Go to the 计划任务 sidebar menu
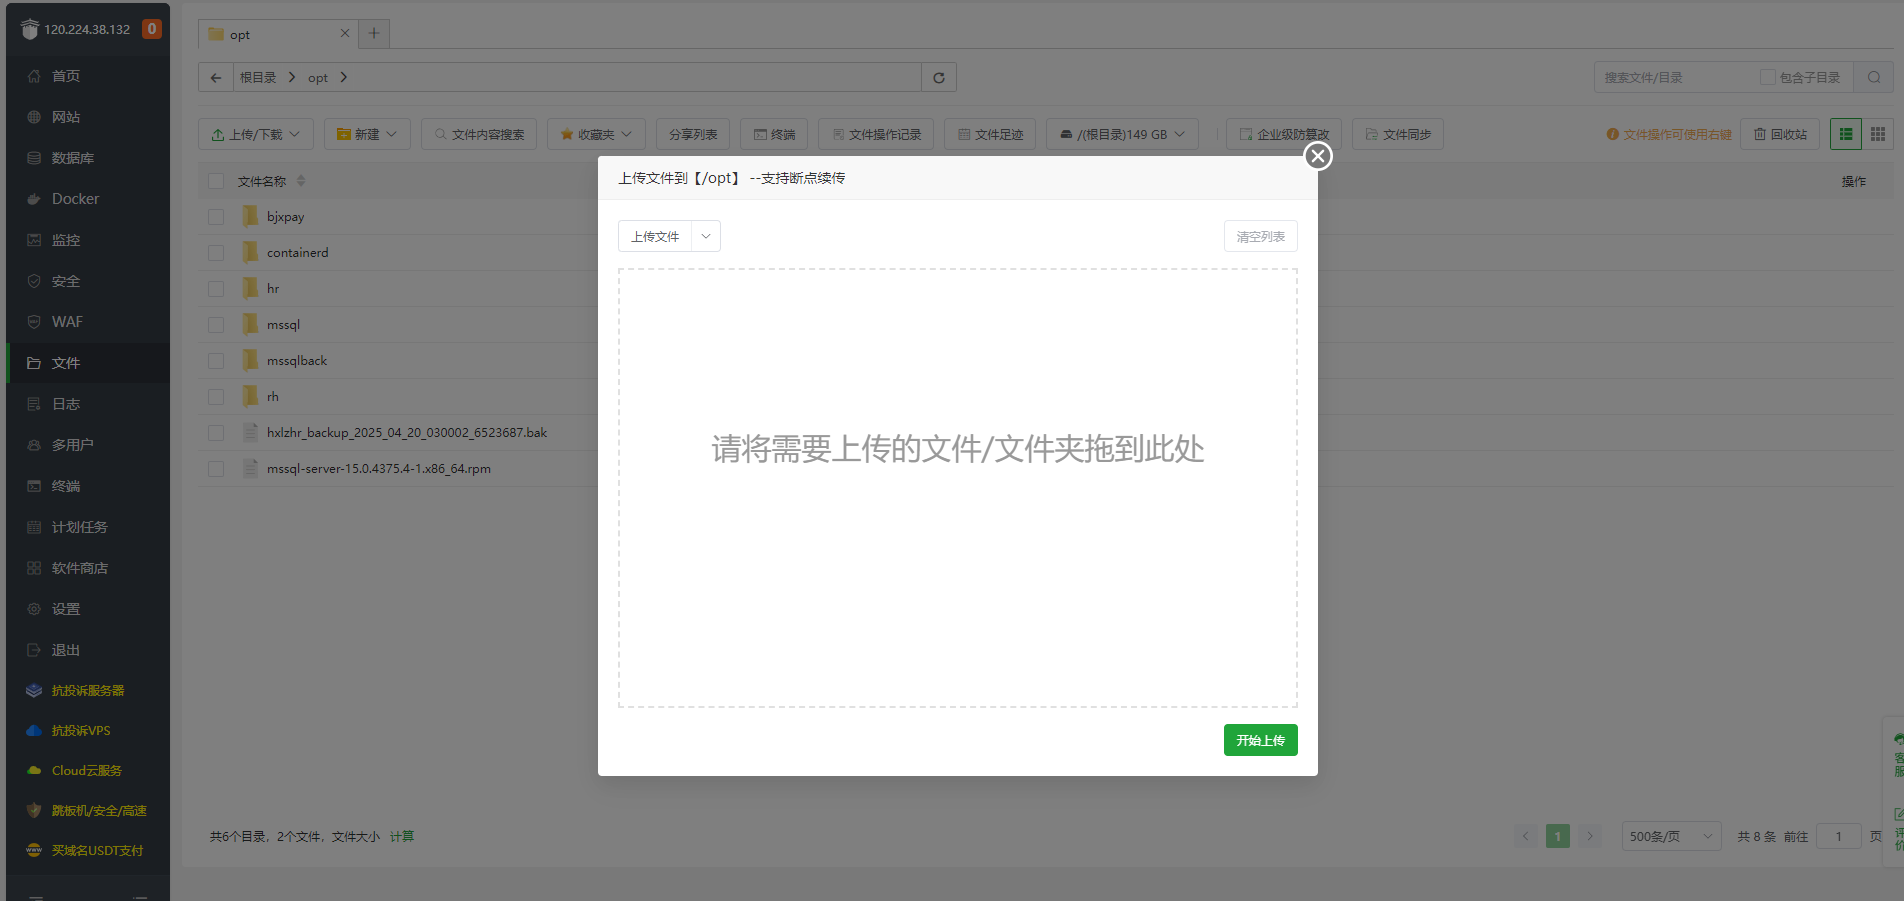 (x=79, y=527)
